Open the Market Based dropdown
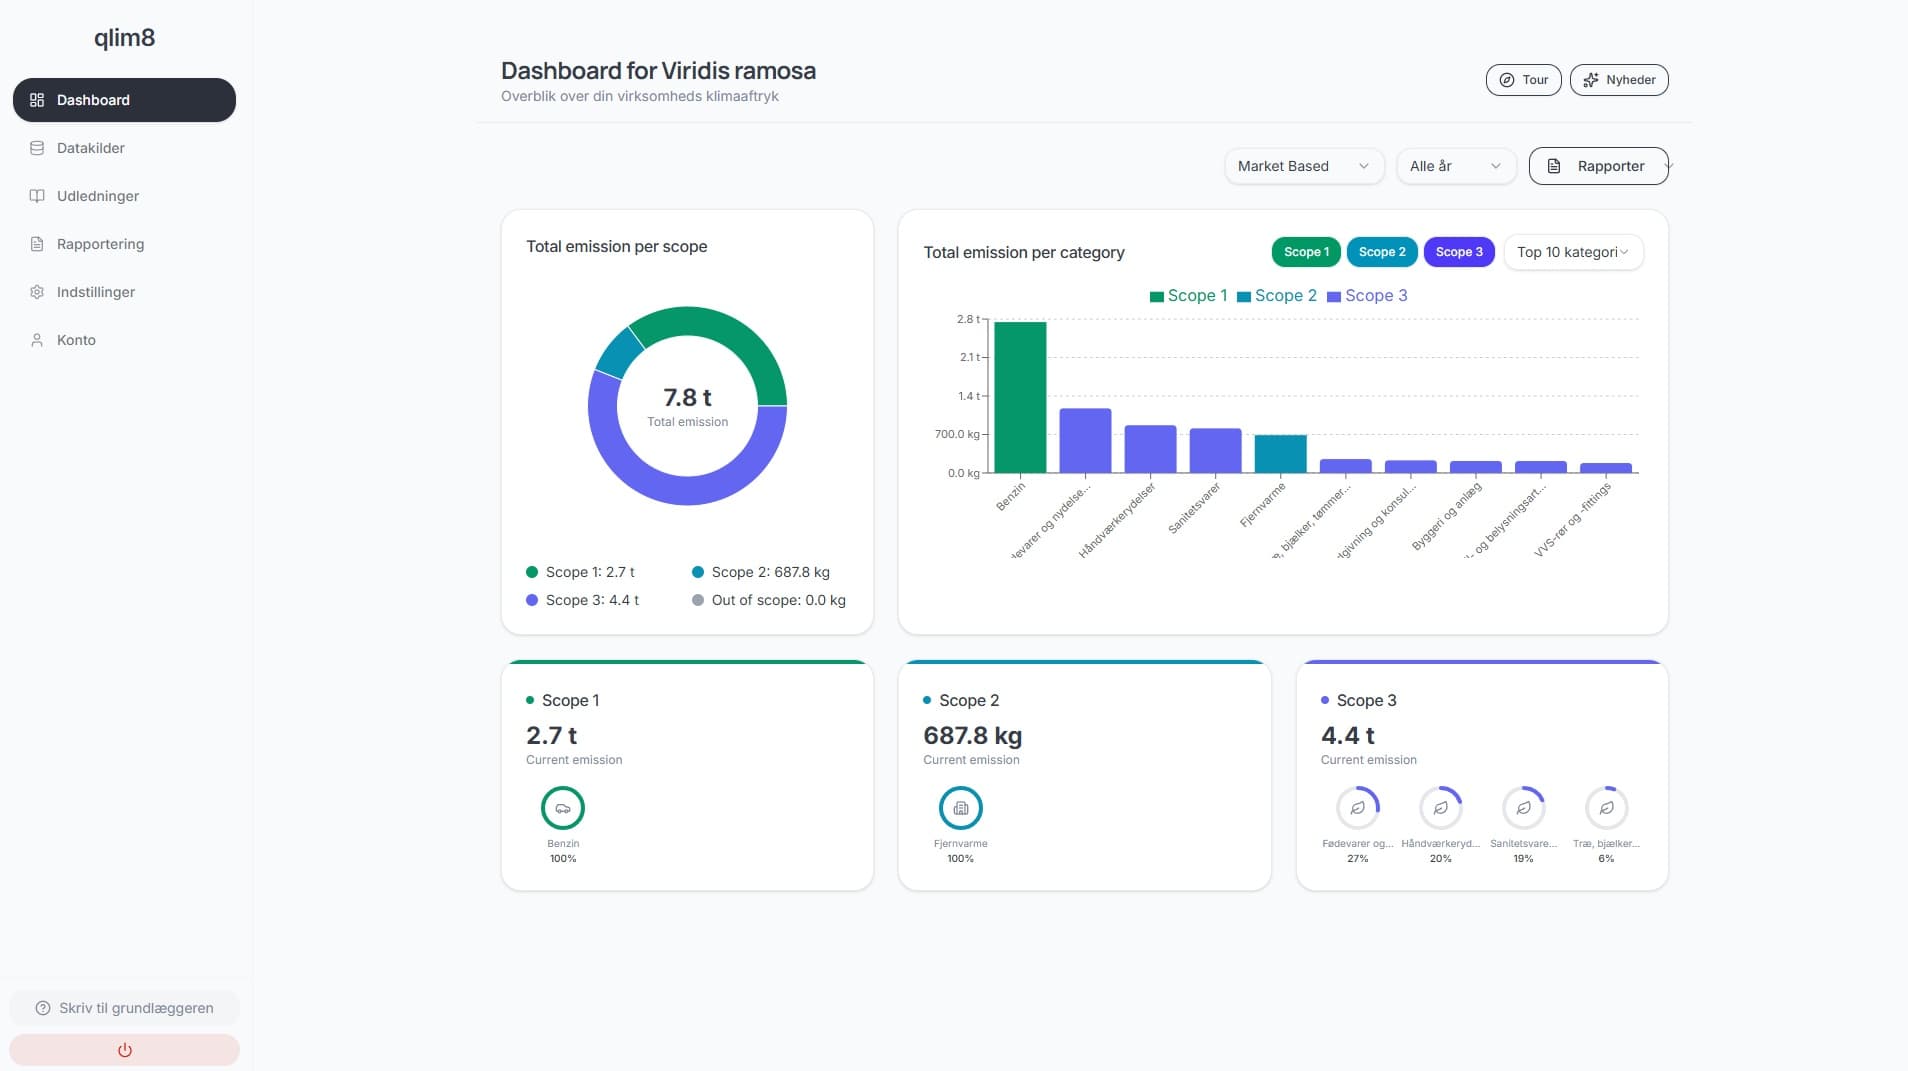The image size is (1908, 1071). pyautogui.click(x=1304, y=166)
